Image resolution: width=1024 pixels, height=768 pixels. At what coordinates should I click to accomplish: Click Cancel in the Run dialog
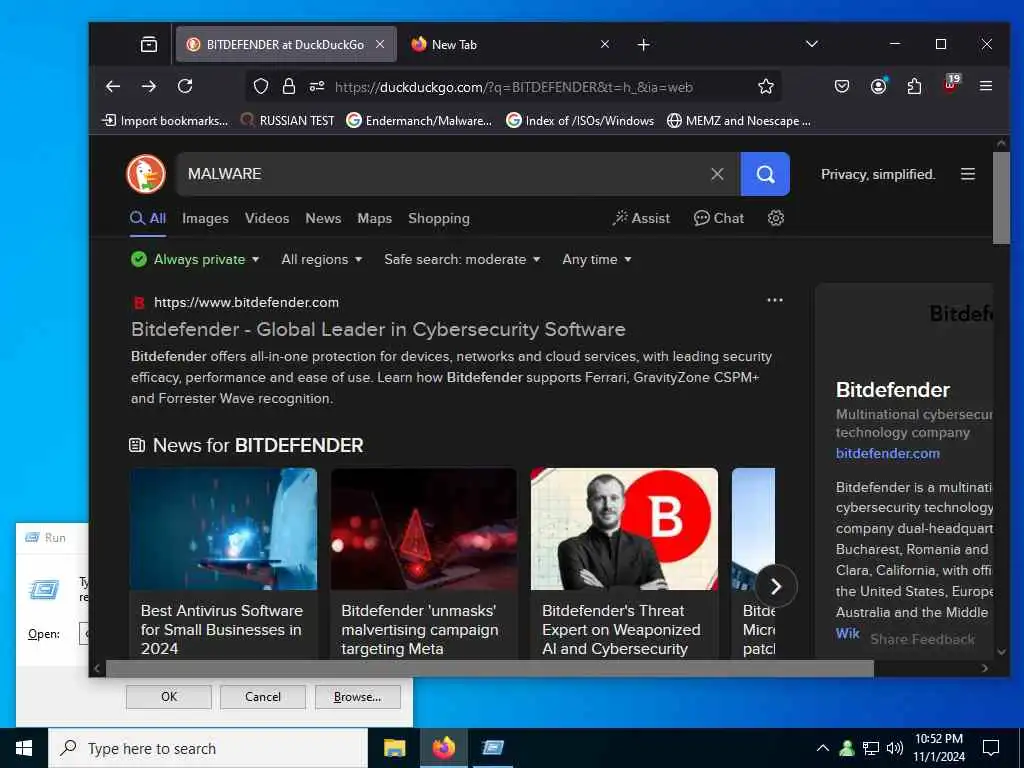pos(263,697)
